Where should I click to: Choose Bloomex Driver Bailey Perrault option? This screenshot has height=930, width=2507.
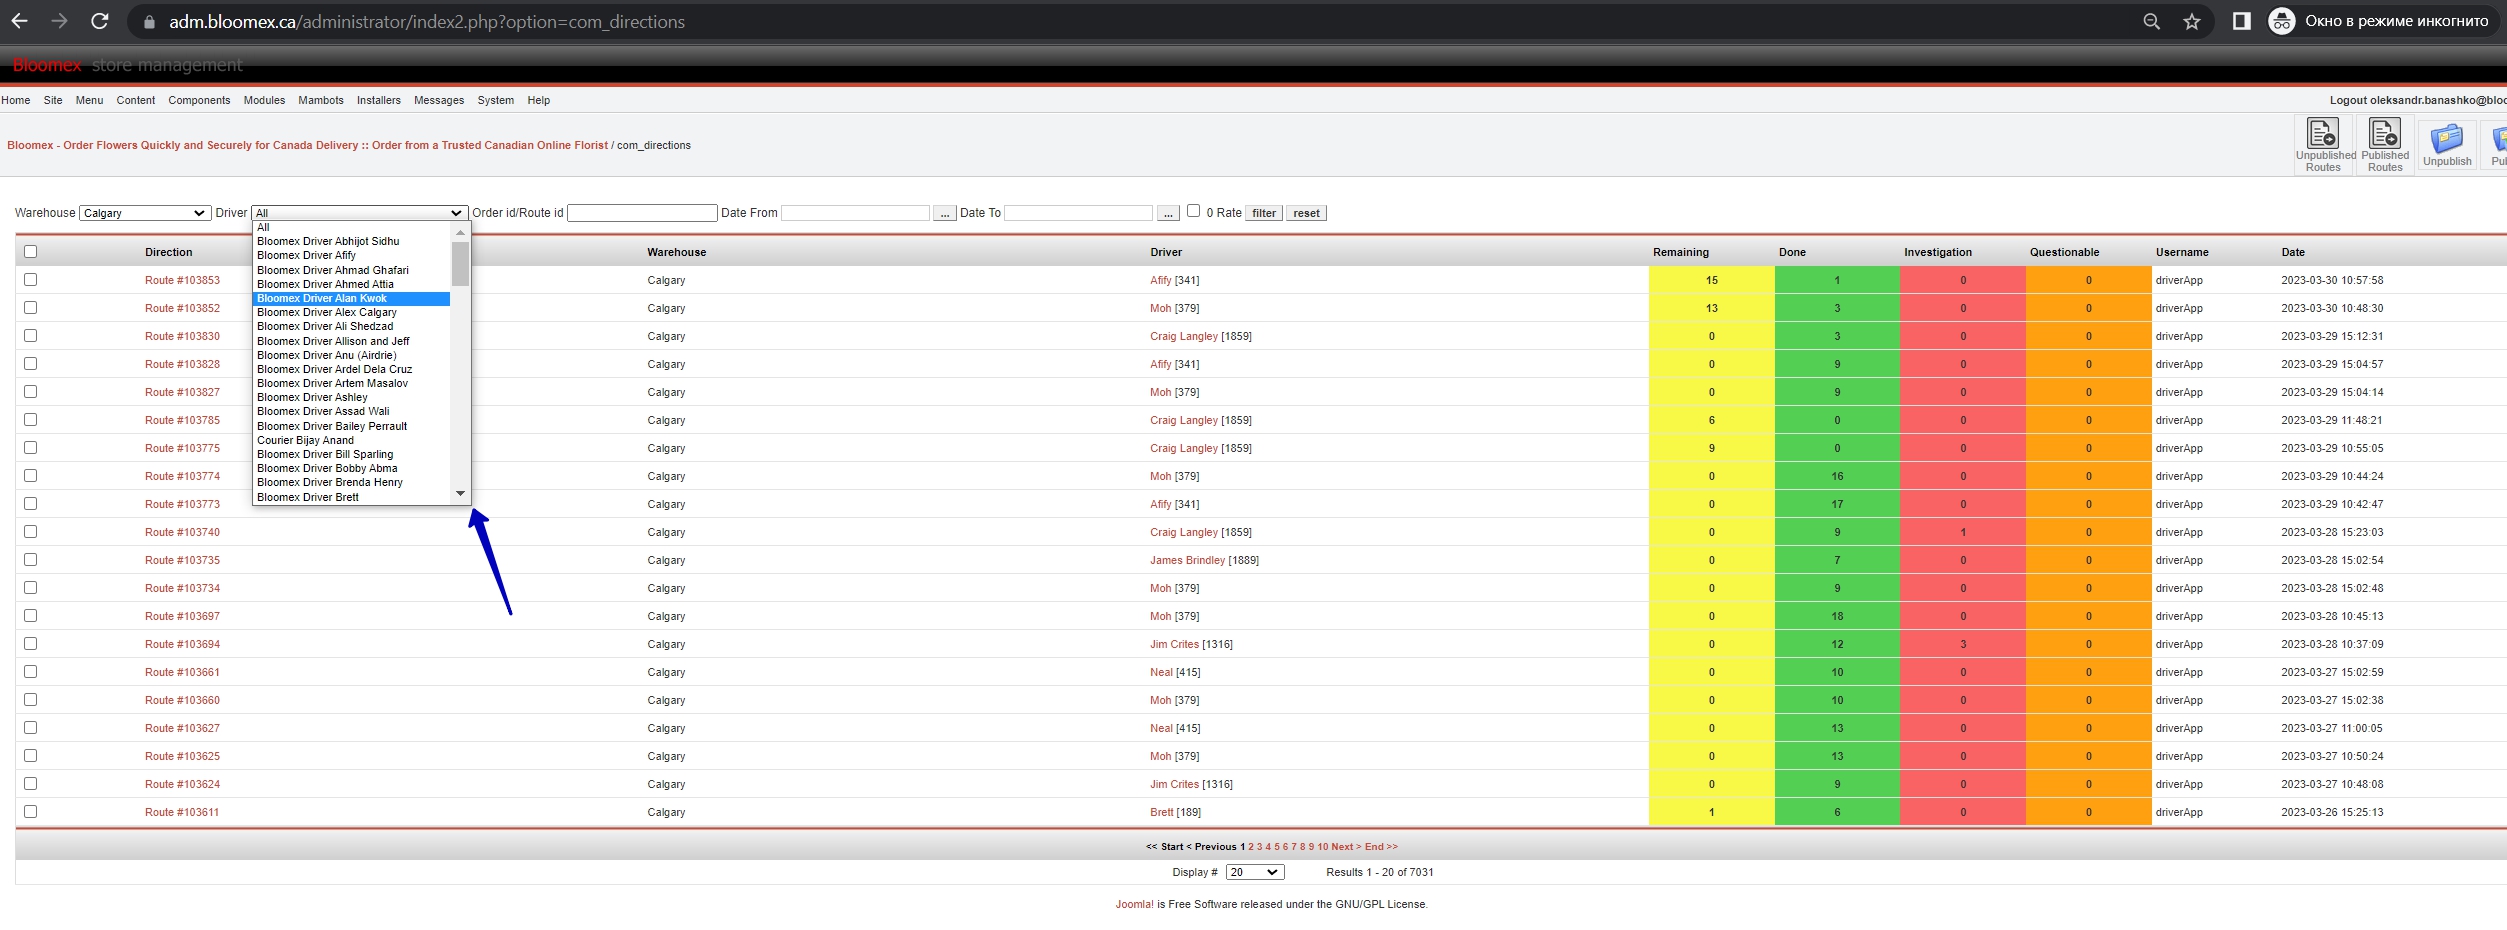[351, 427]
